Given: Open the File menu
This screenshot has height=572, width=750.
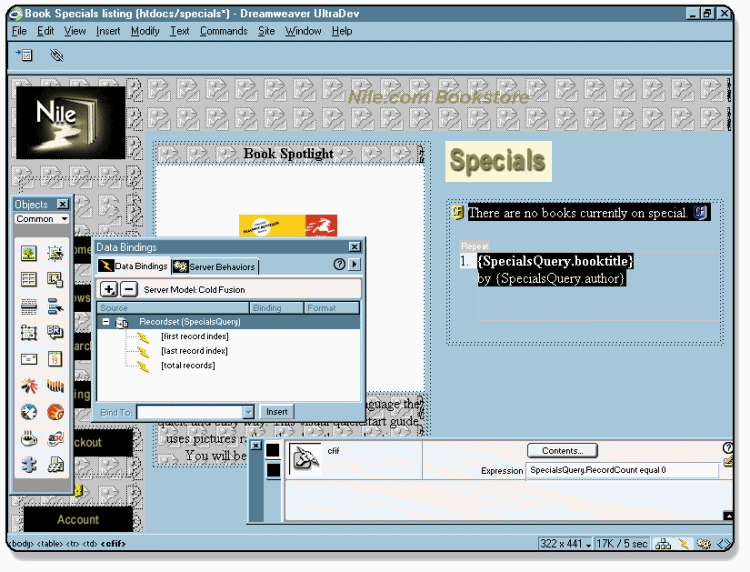Looking at the screenshot, I should [19, 31].
